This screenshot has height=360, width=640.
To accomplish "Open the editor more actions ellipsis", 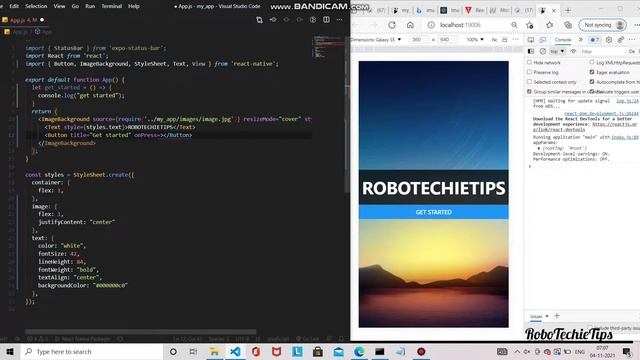I will 340,20.
